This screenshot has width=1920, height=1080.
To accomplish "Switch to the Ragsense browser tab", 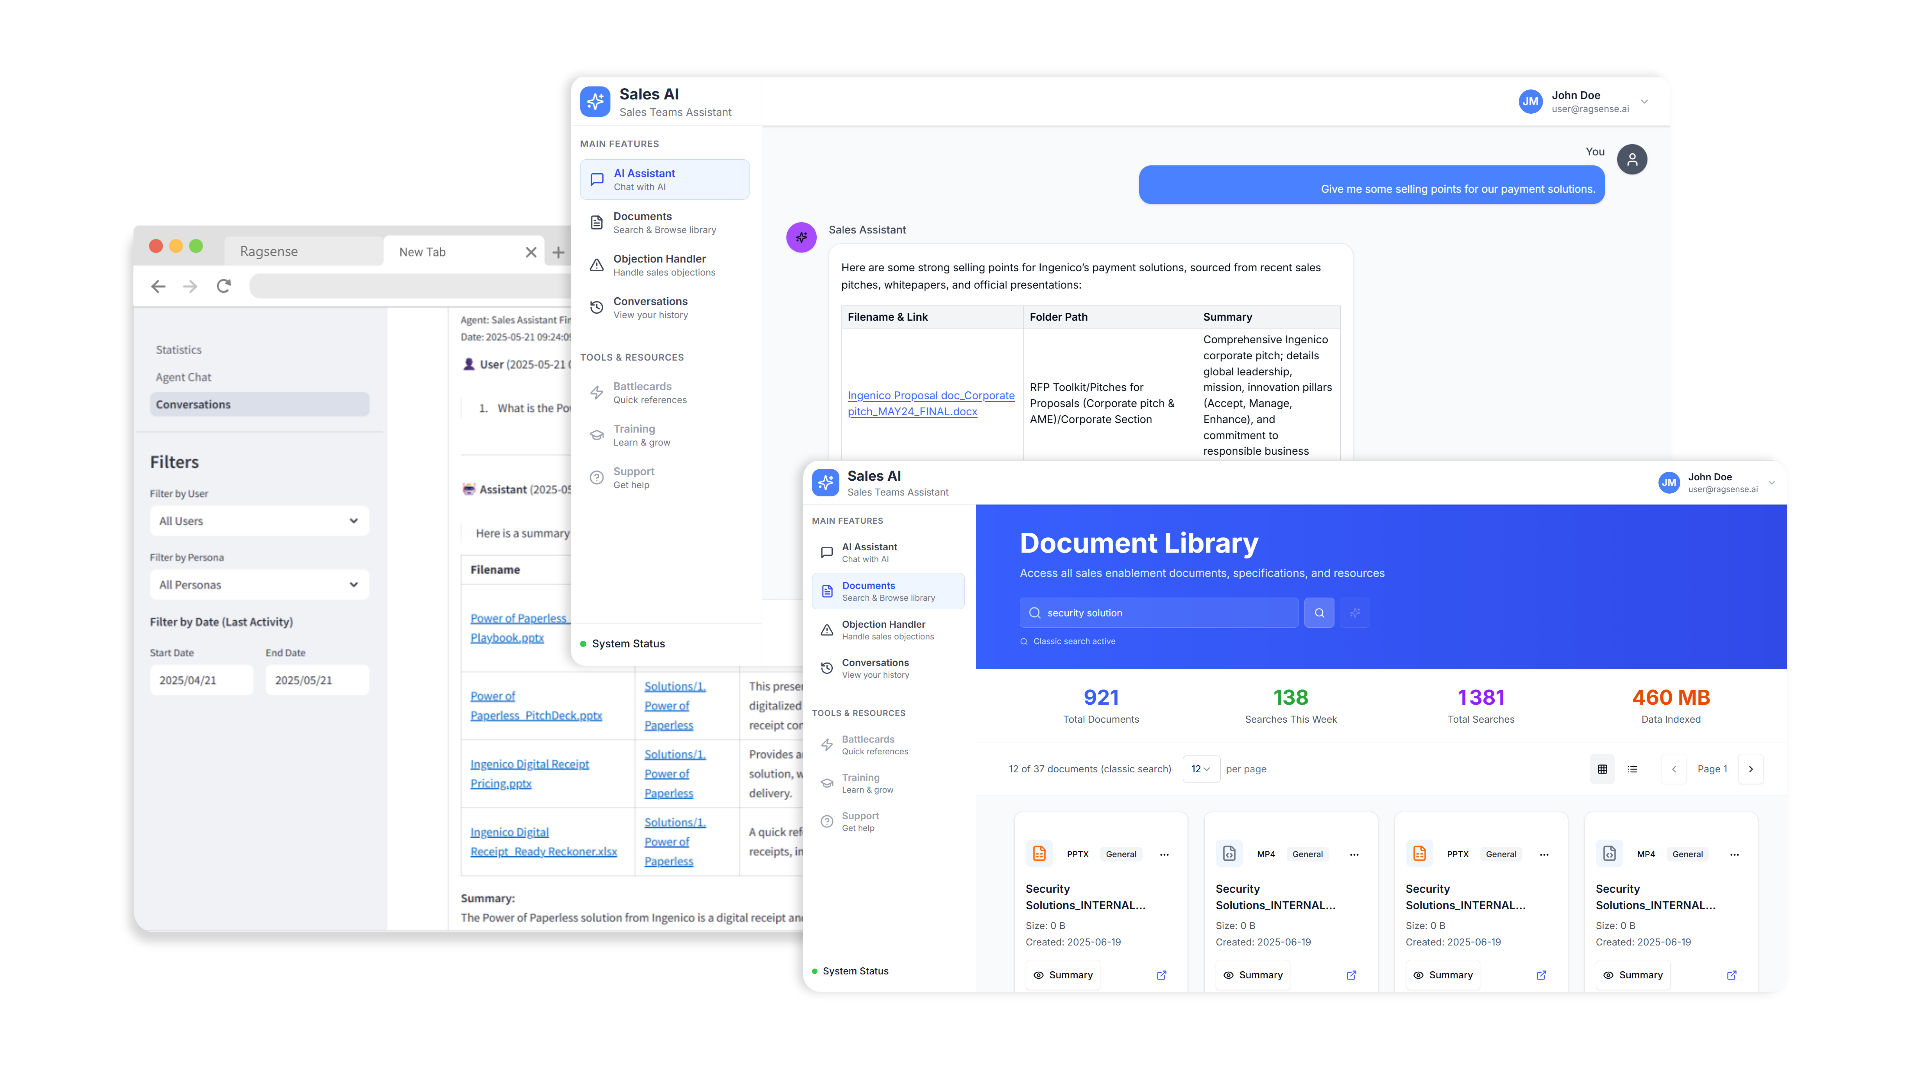I will [x=302, y=251].
